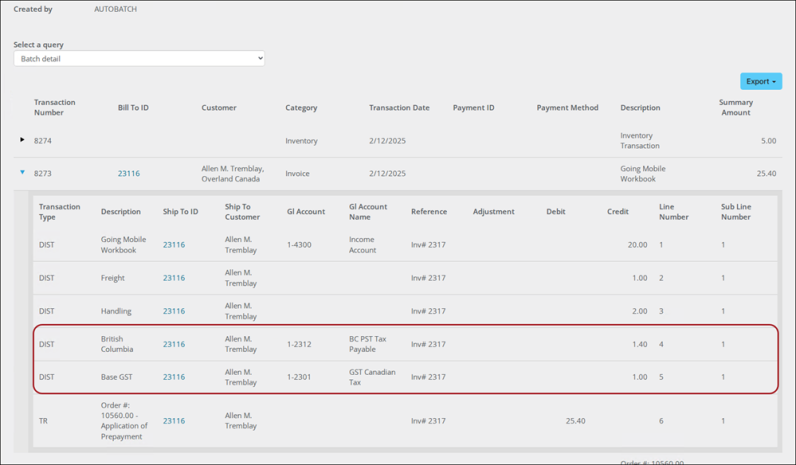Image resolution: width=796 pixels, height=465 pixels.
Task: Select BC PST Tax Payable cell
Action: (x=368, y=344)
